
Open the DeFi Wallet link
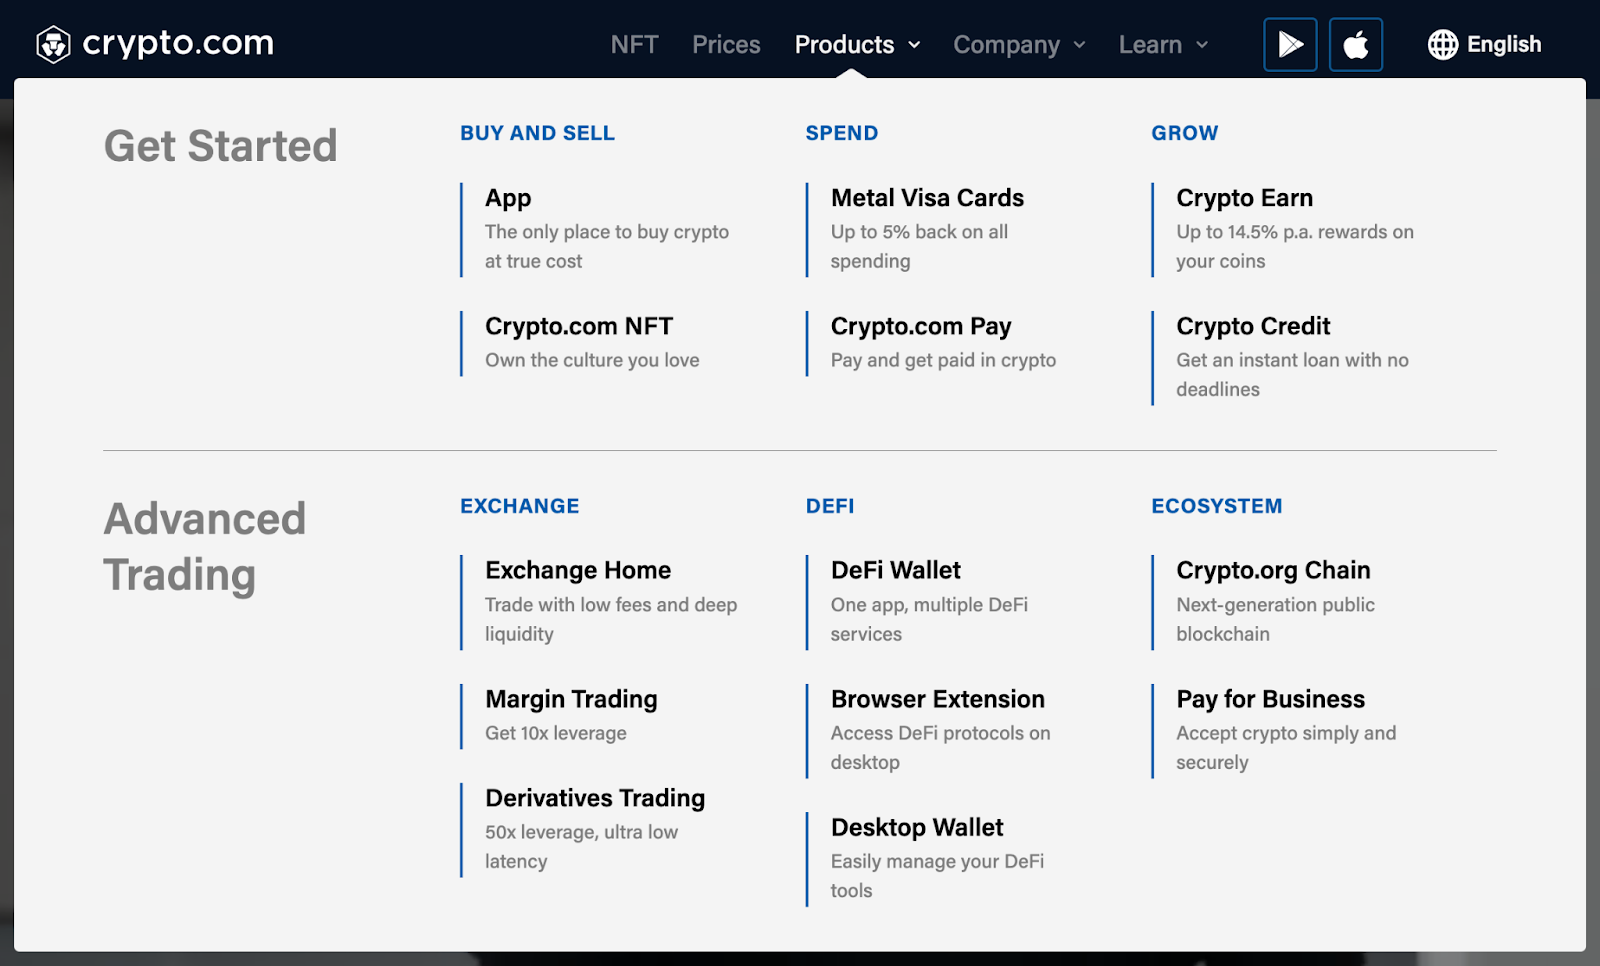point(895,570)
